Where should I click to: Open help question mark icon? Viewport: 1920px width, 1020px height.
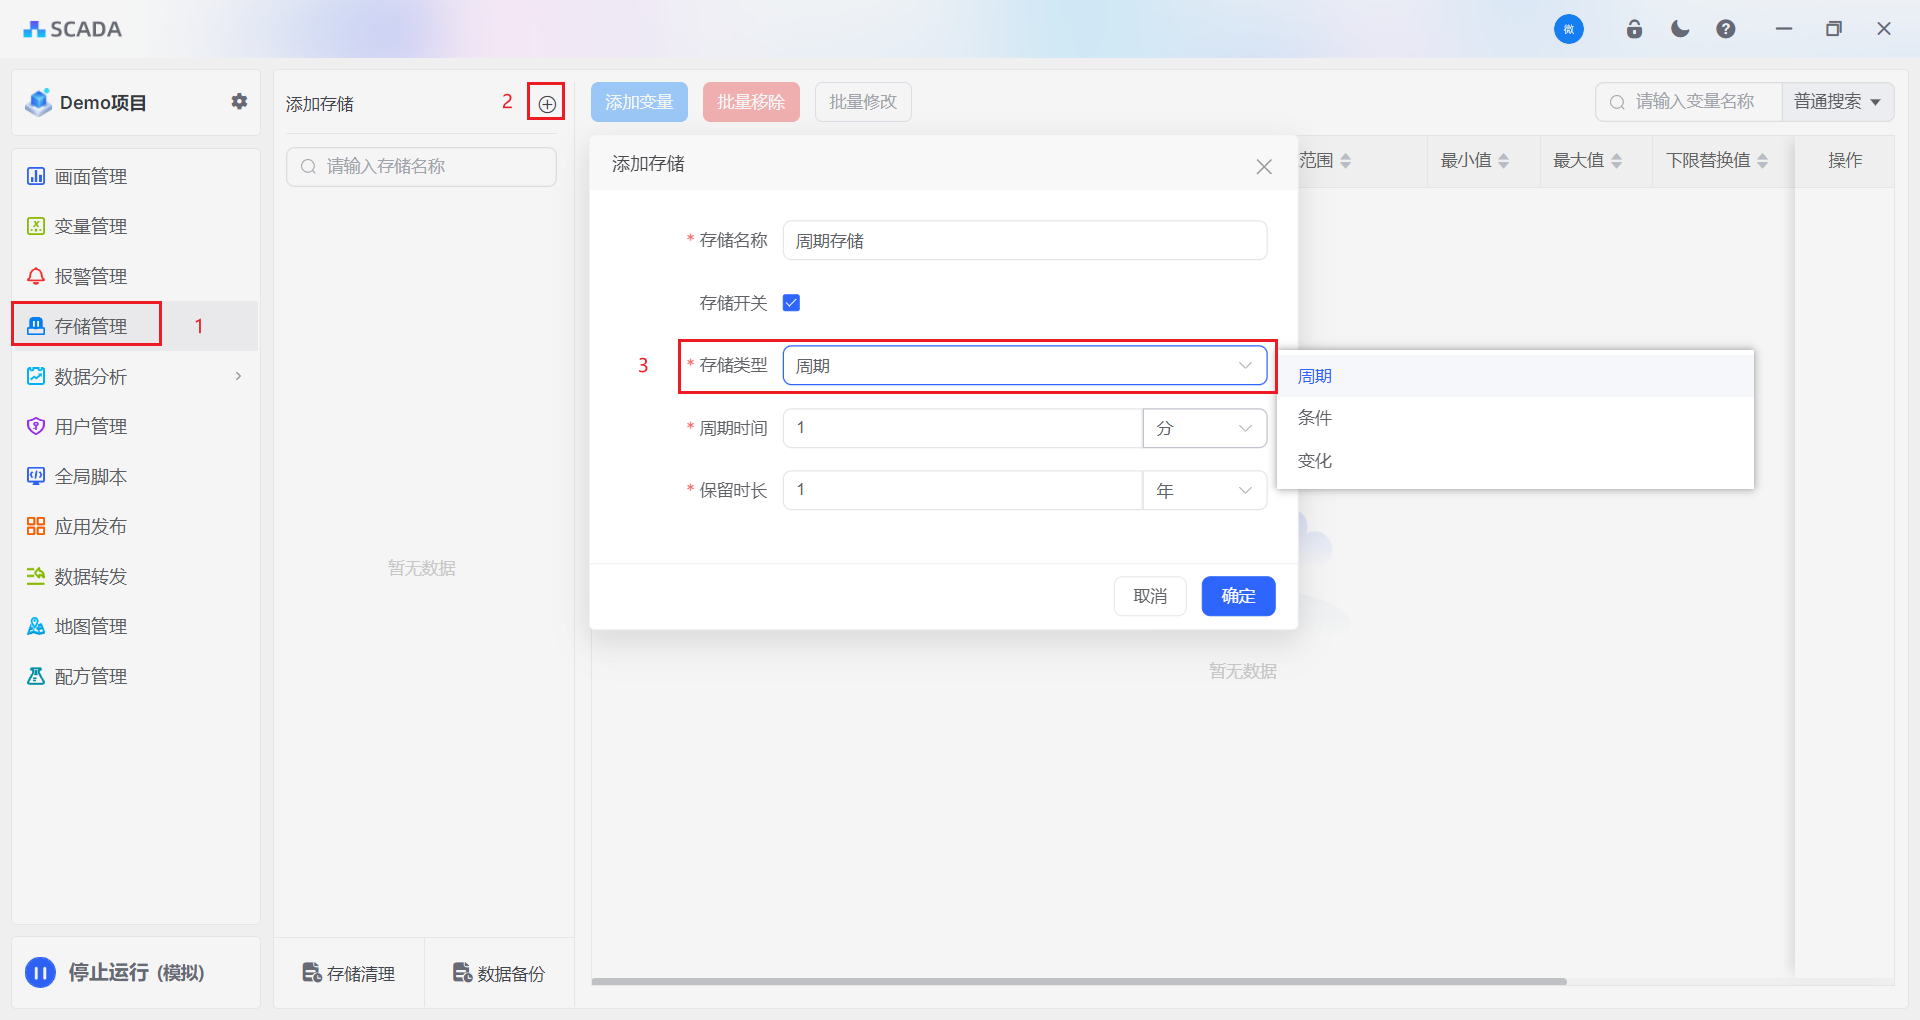pos(1725,29)
